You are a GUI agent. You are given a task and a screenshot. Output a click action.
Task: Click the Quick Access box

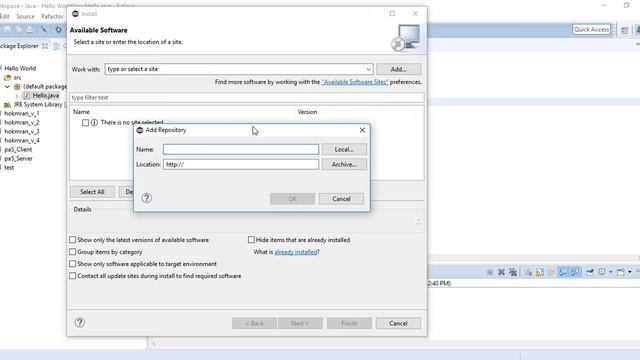591,29
